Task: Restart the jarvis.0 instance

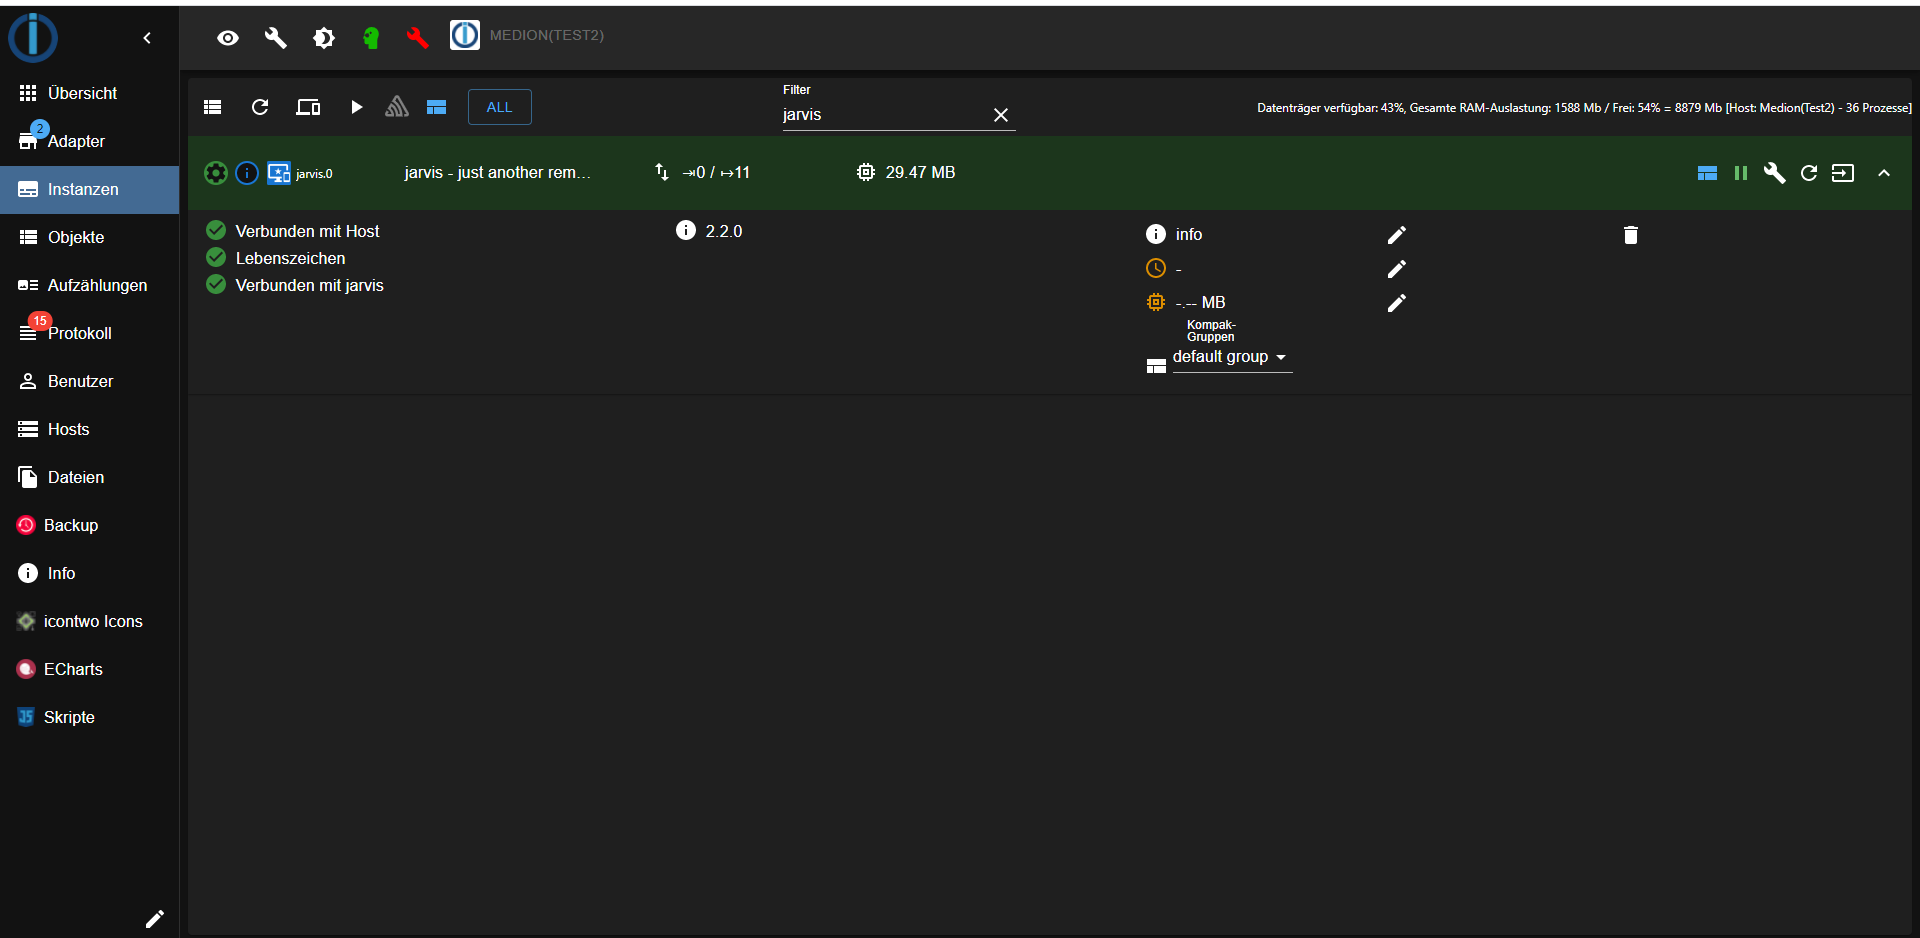Action: point(1809,173)
